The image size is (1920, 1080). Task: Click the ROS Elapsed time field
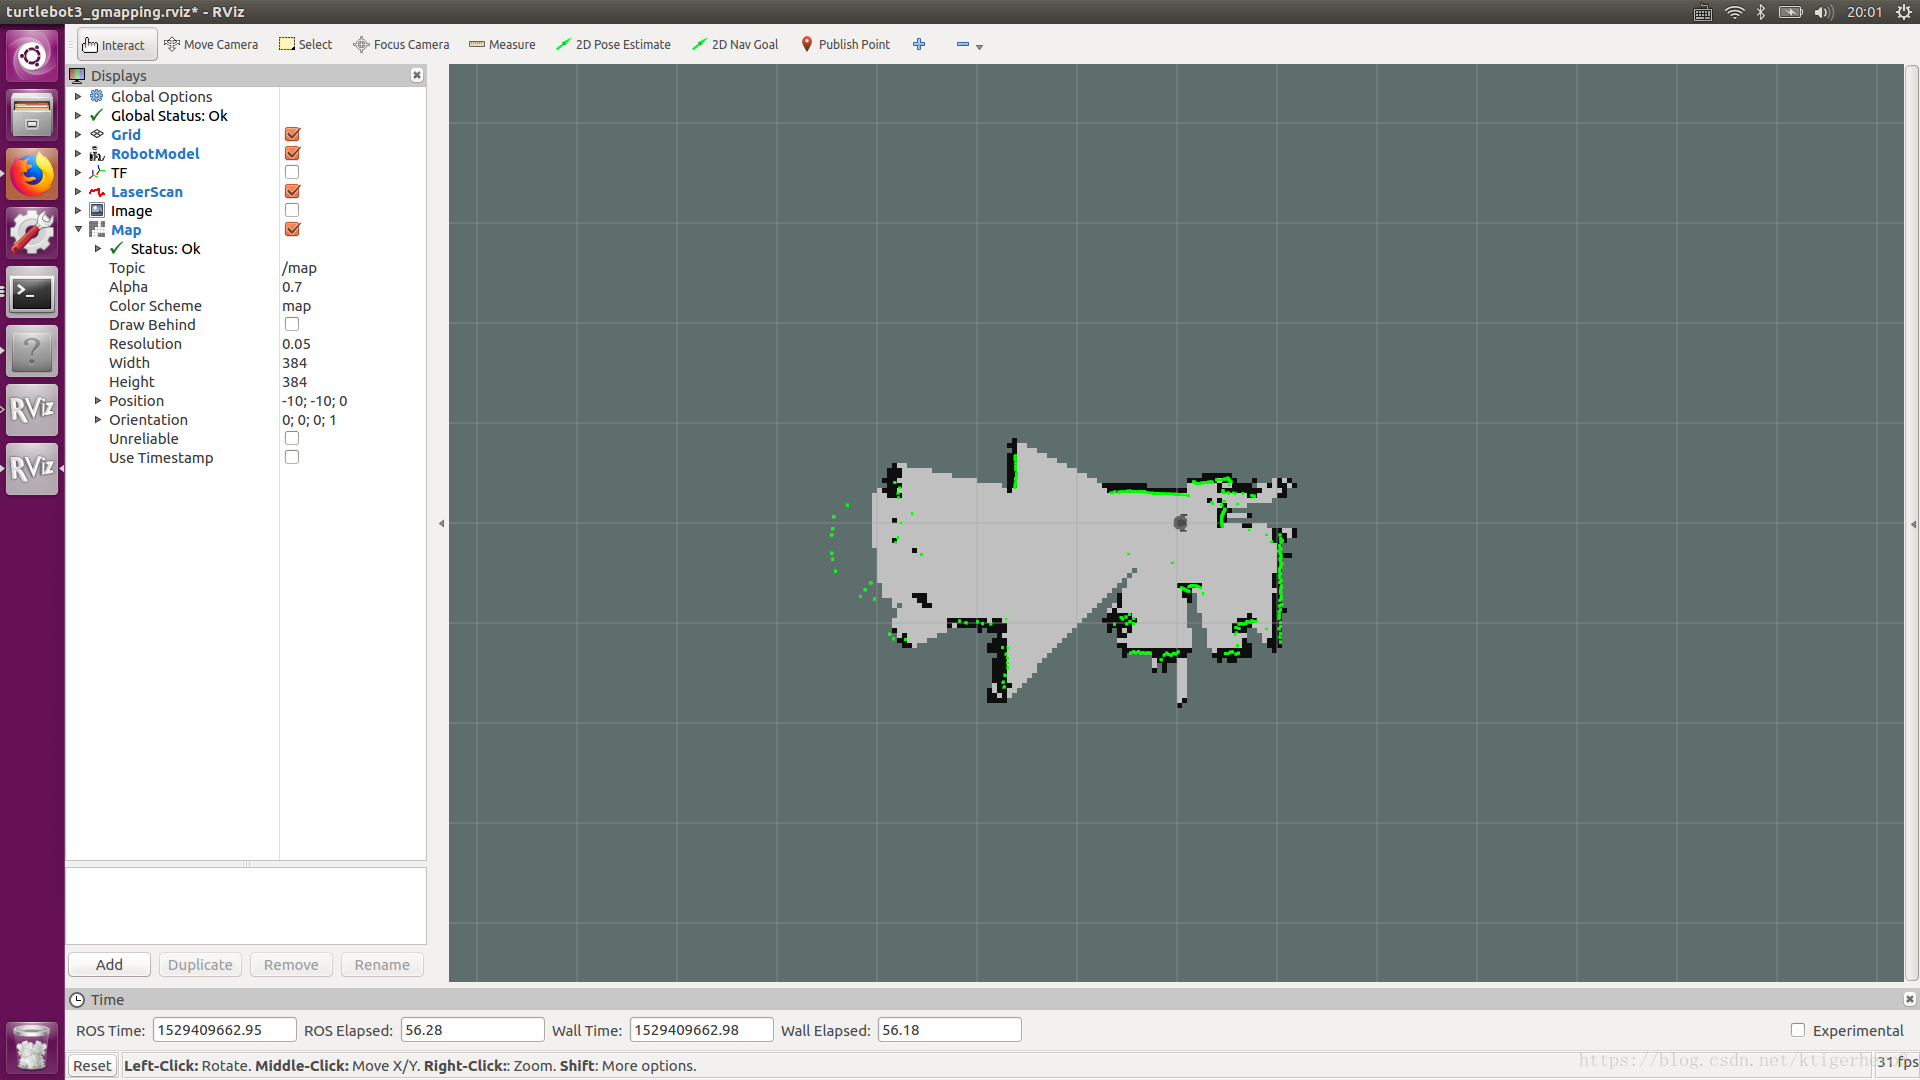point(471,1030)
